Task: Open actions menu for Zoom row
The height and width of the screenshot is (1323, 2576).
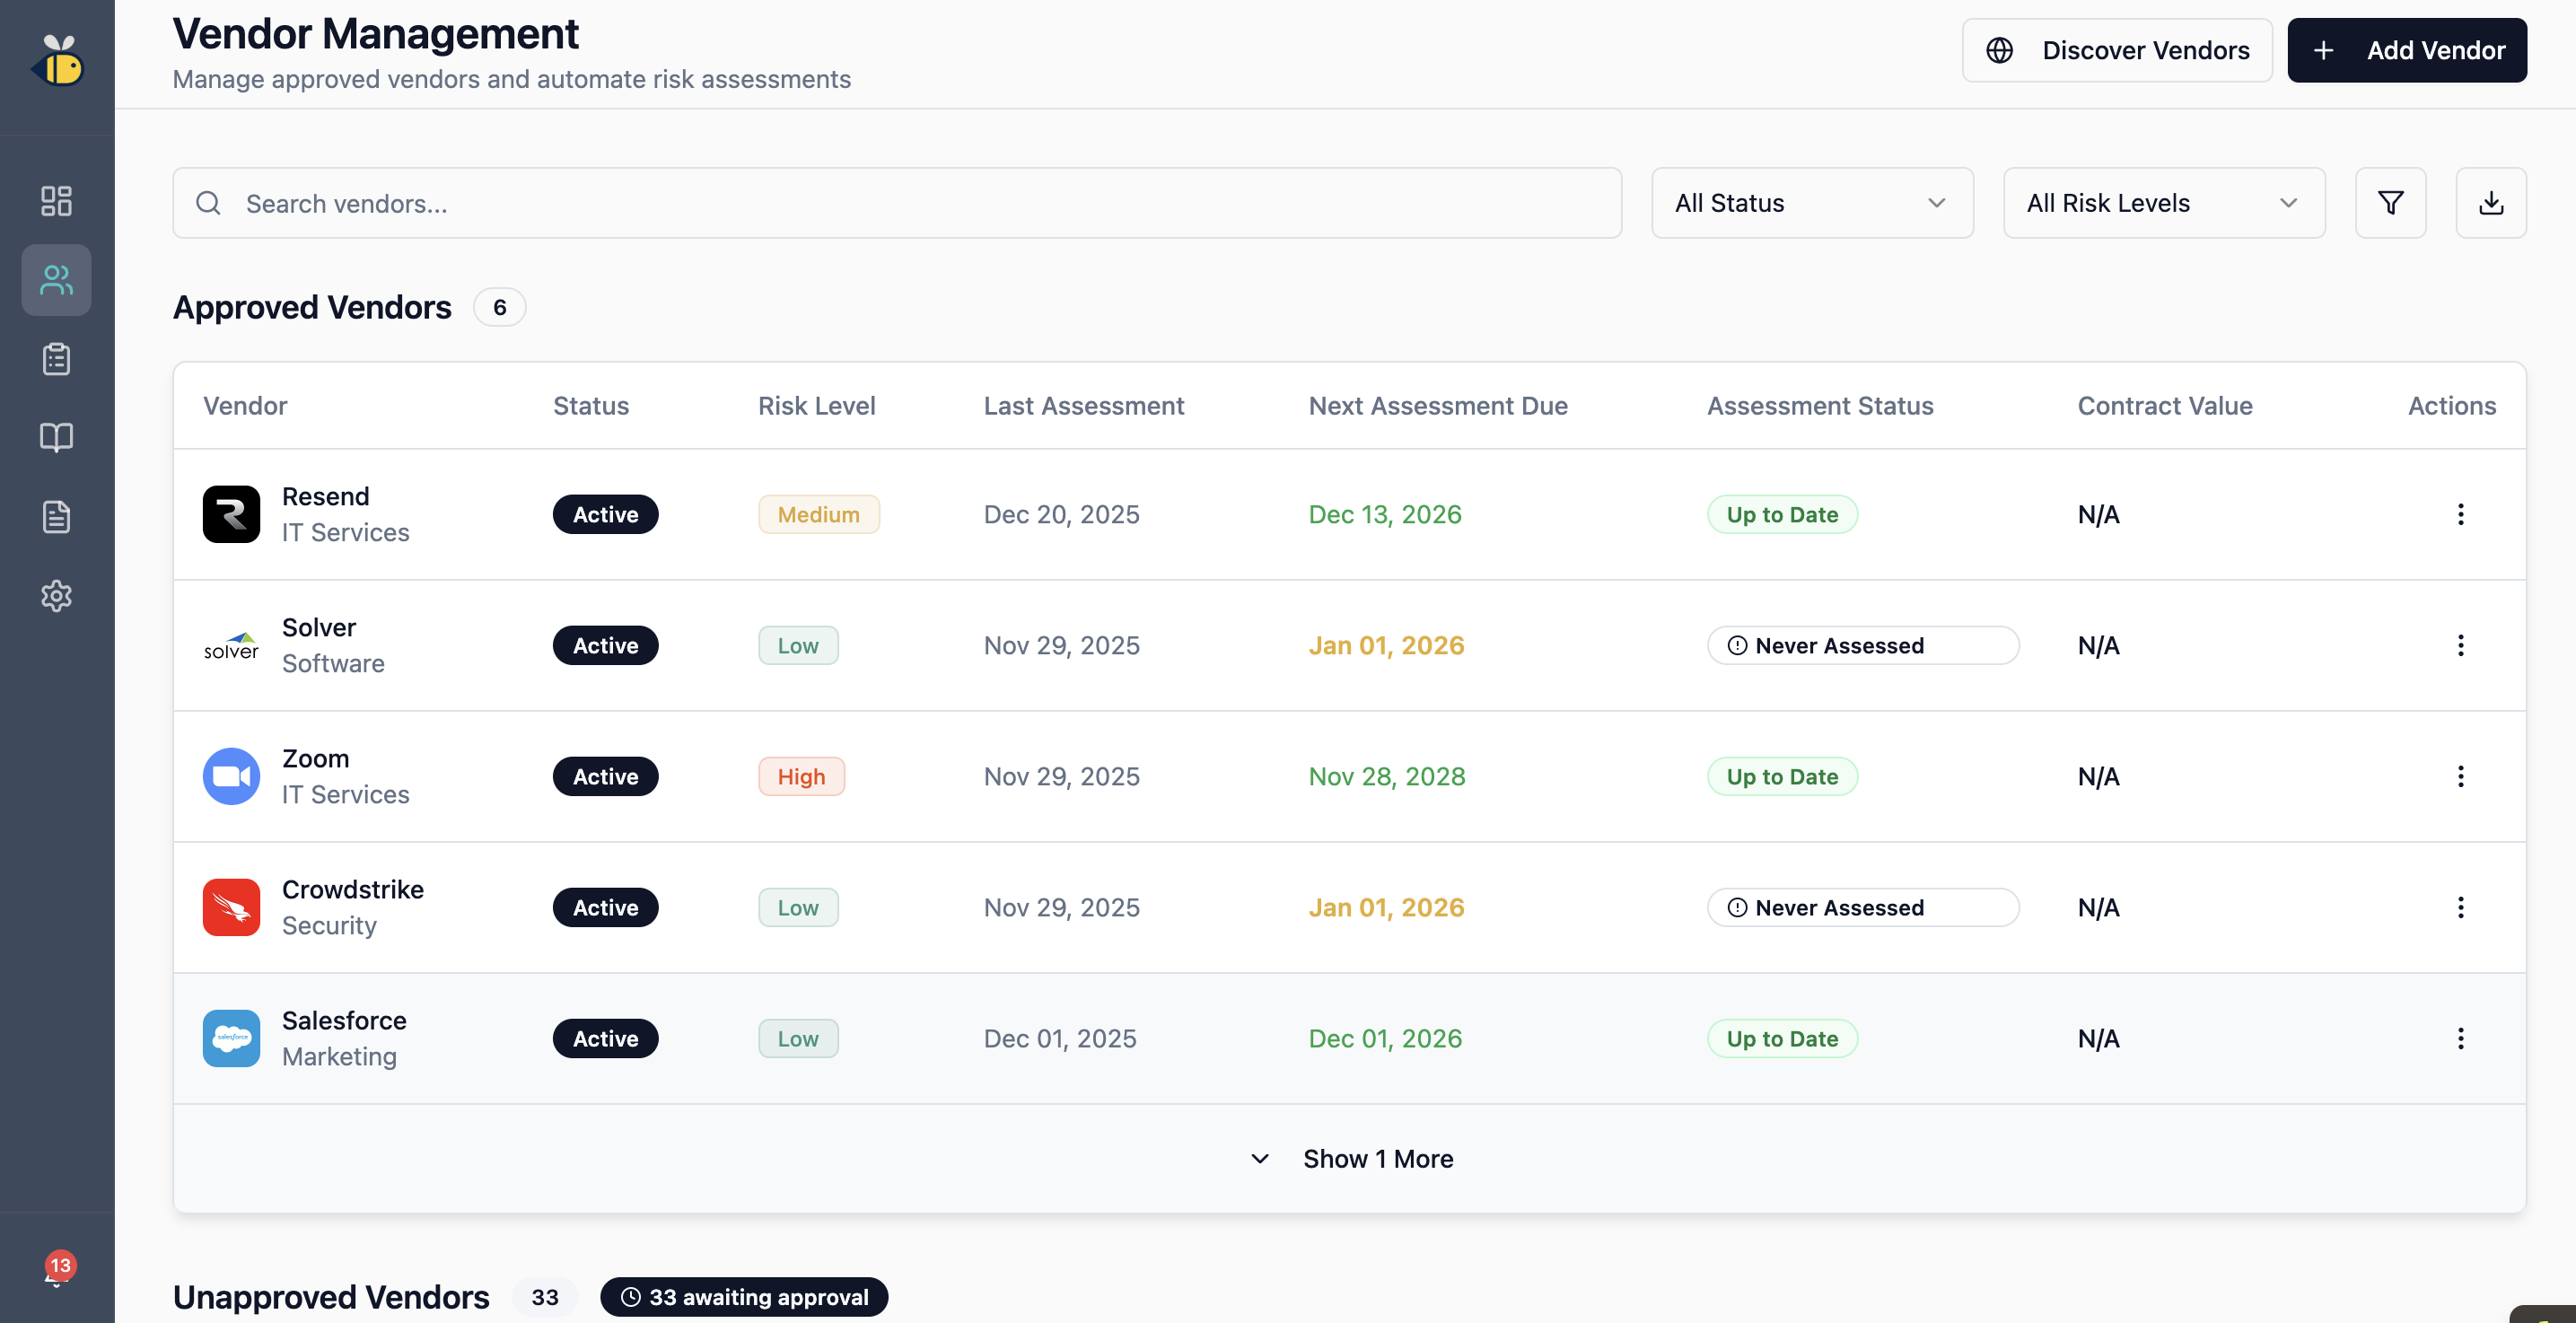Action: click(2460, 776)
